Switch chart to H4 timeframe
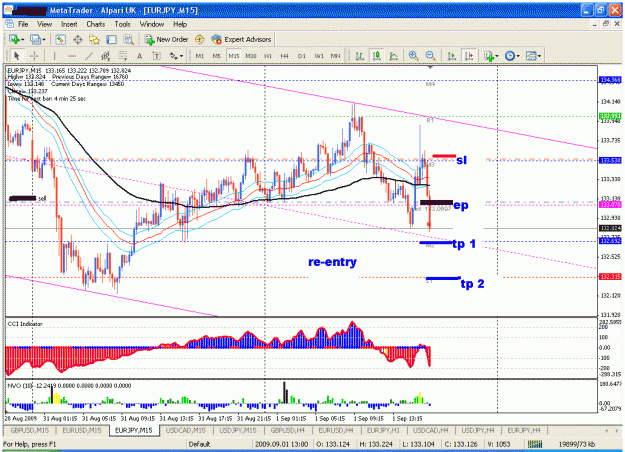 pyautogui.click(x=285, y=56)
